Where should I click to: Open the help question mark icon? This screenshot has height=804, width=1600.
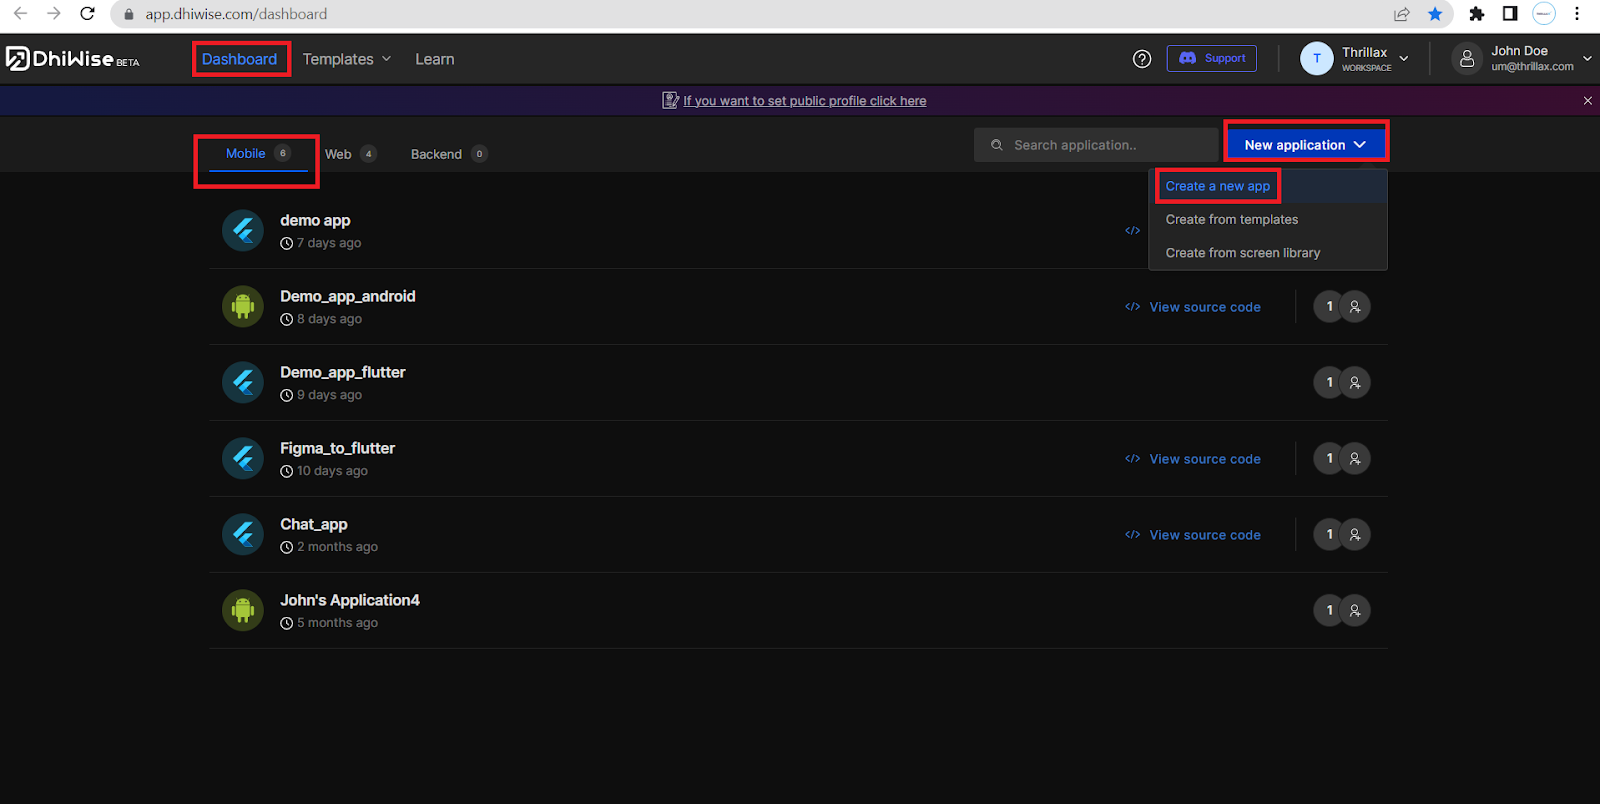click(x=1142, y=59)
